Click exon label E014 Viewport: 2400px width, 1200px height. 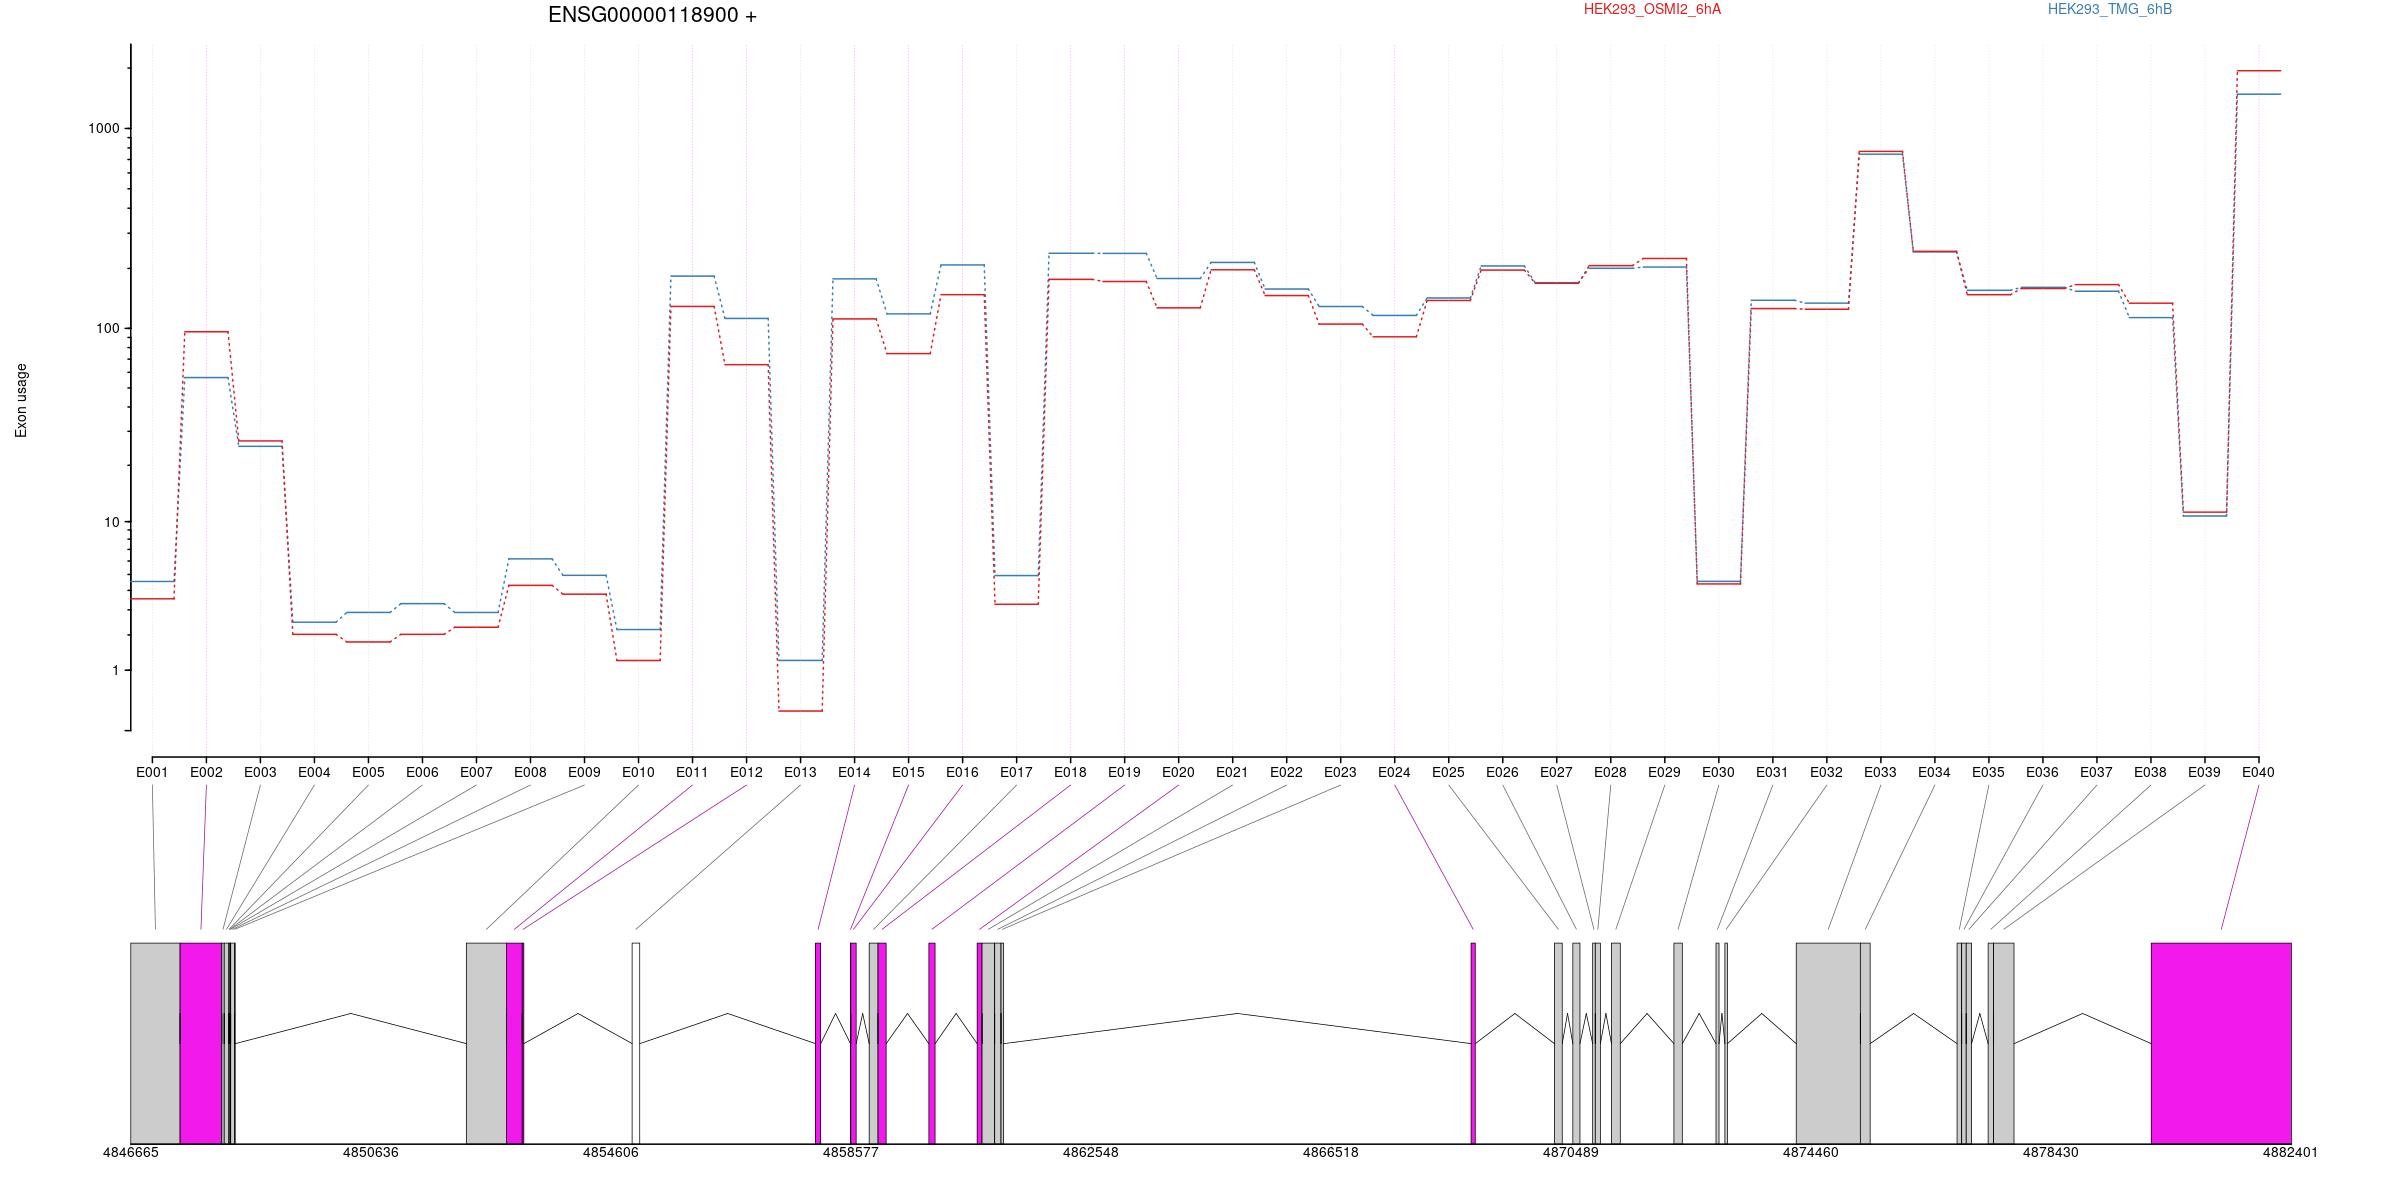(854, 772)
